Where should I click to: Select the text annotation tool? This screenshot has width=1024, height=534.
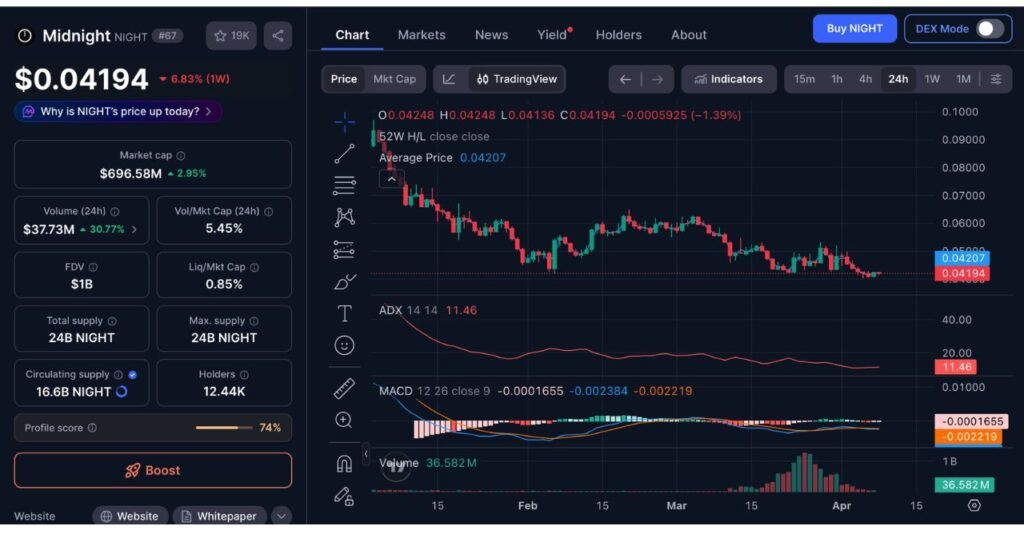tap(344, 313)
